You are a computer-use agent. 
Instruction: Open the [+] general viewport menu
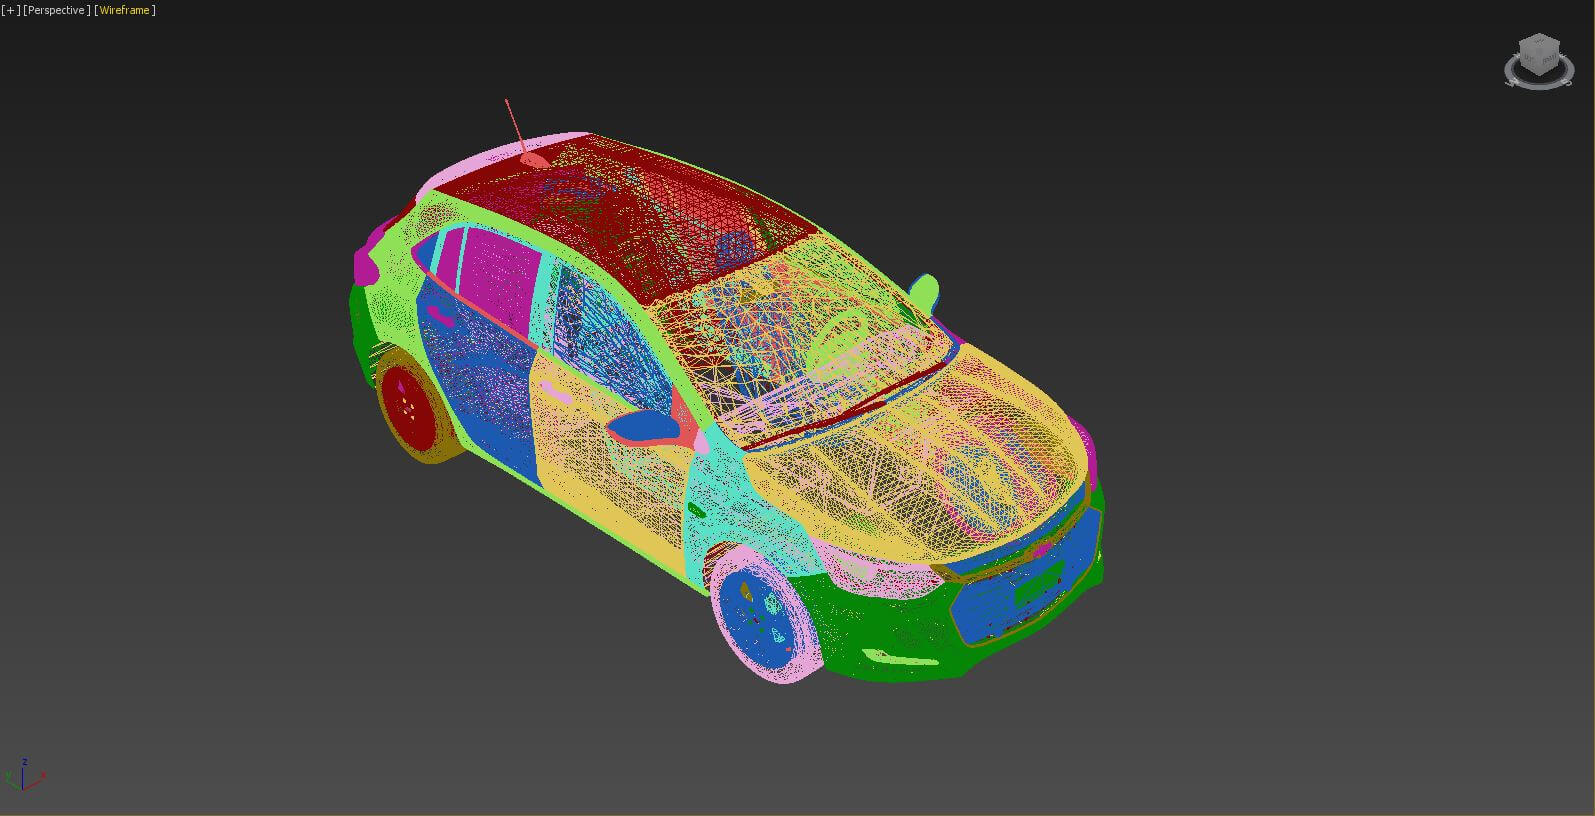click(11, 10)
